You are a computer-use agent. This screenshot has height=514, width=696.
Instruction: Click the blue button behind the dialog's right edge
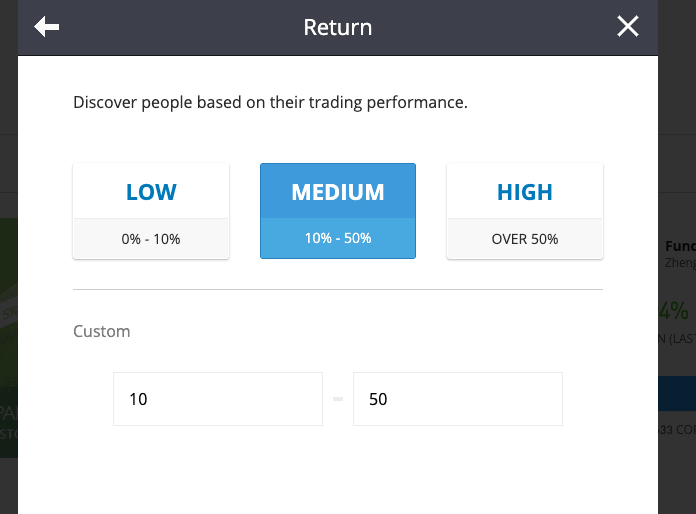click(677, 393)
